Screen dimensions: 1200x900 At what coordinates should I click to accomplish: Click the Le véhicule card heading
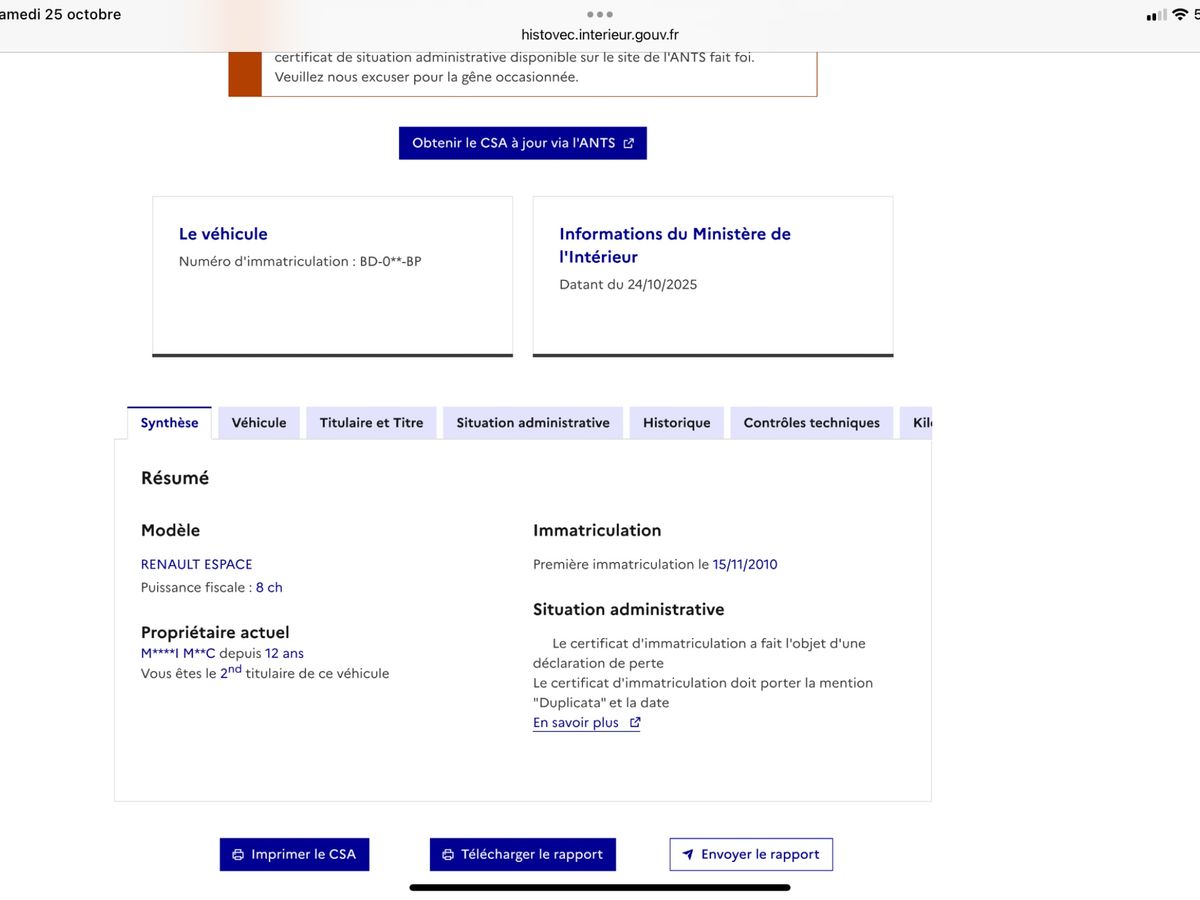click(x=223, y=234)
